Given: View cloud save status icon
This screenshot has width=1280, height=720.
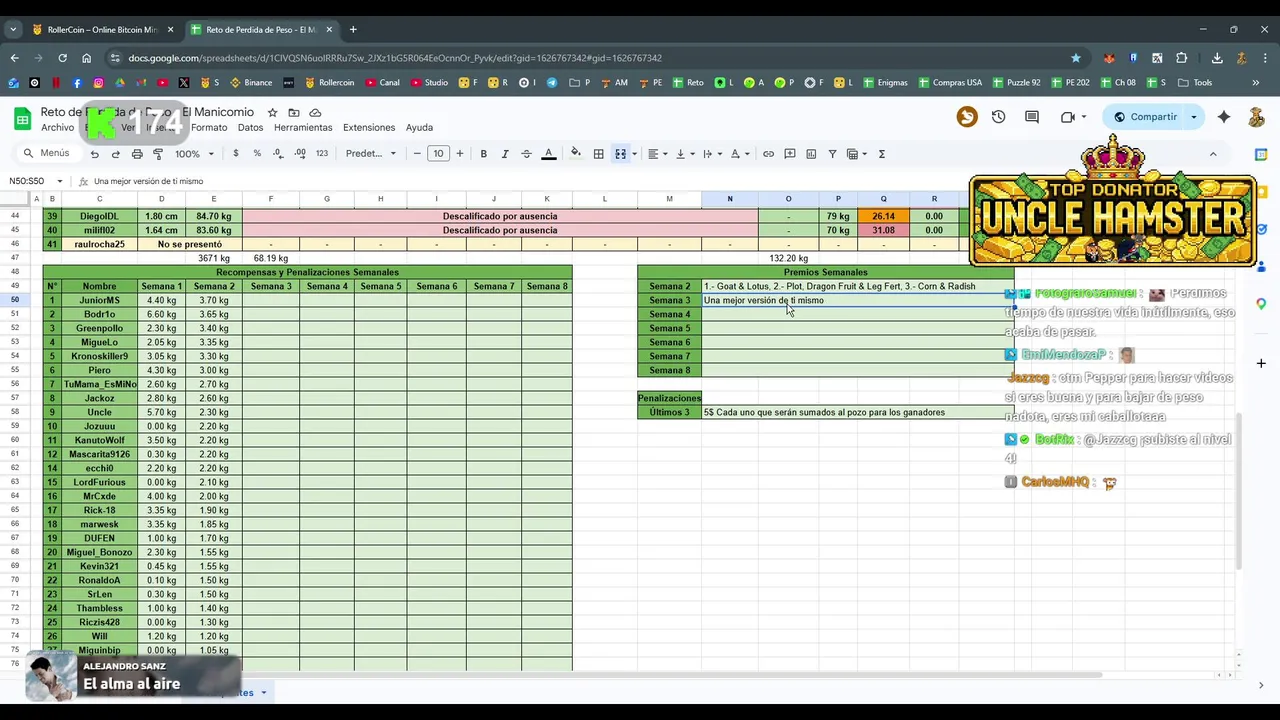Looking at the screenshot, I should point(315,113).
